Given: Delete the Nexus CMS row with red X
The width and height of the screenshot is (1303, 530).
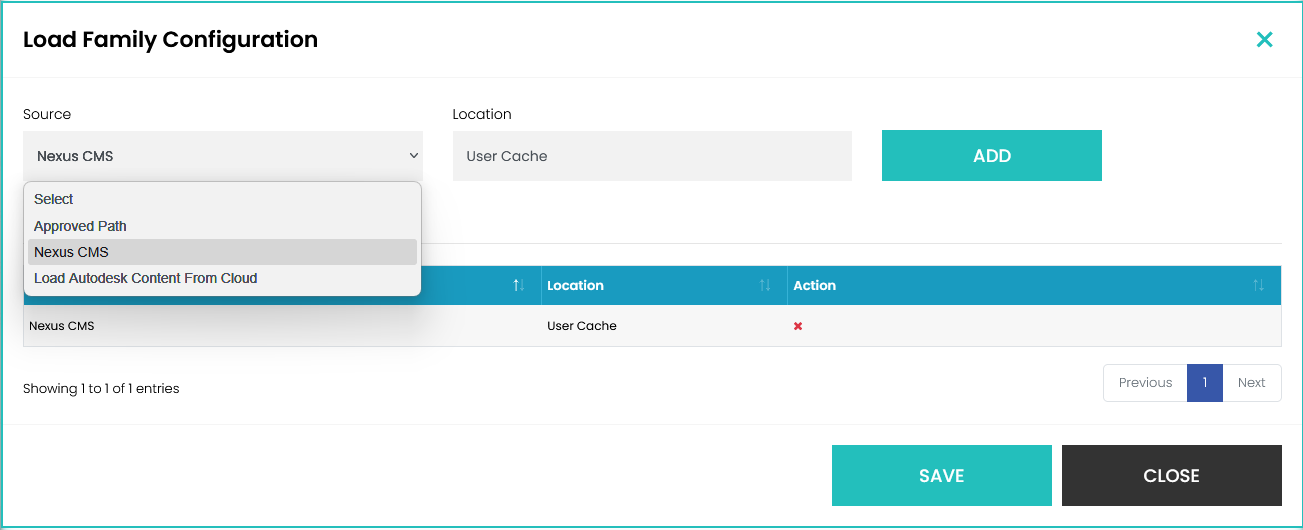Looking at the screenshot, I should tap(798, 326).
